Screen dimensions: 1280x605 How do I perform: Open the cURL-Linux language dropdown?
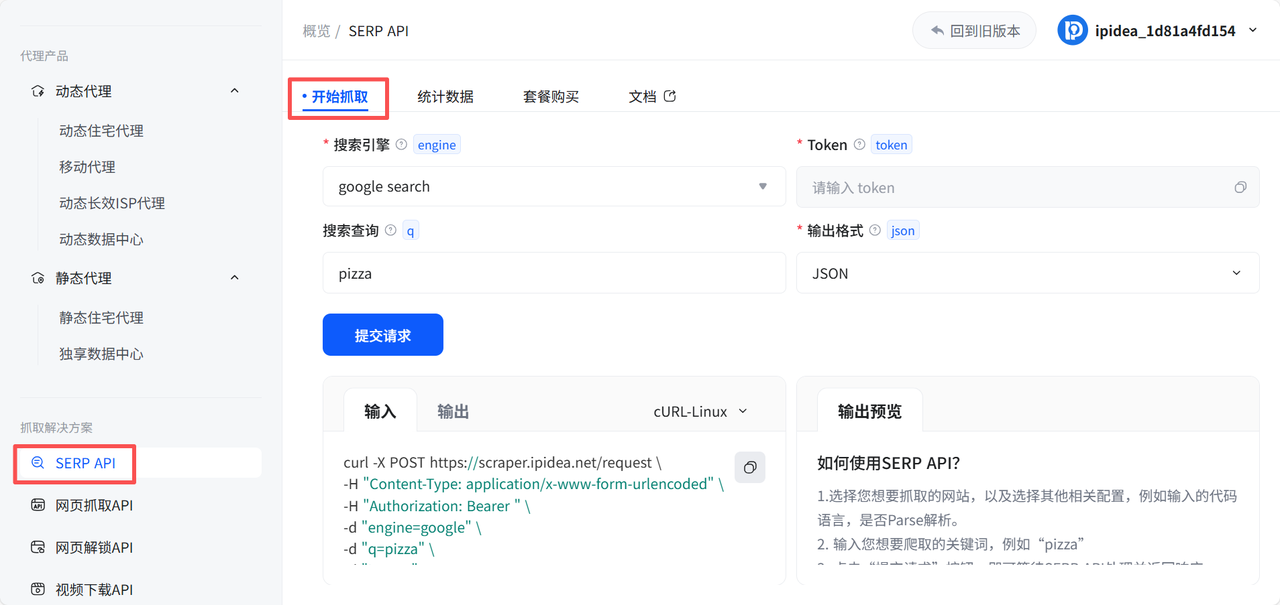(x=700, y=411)
